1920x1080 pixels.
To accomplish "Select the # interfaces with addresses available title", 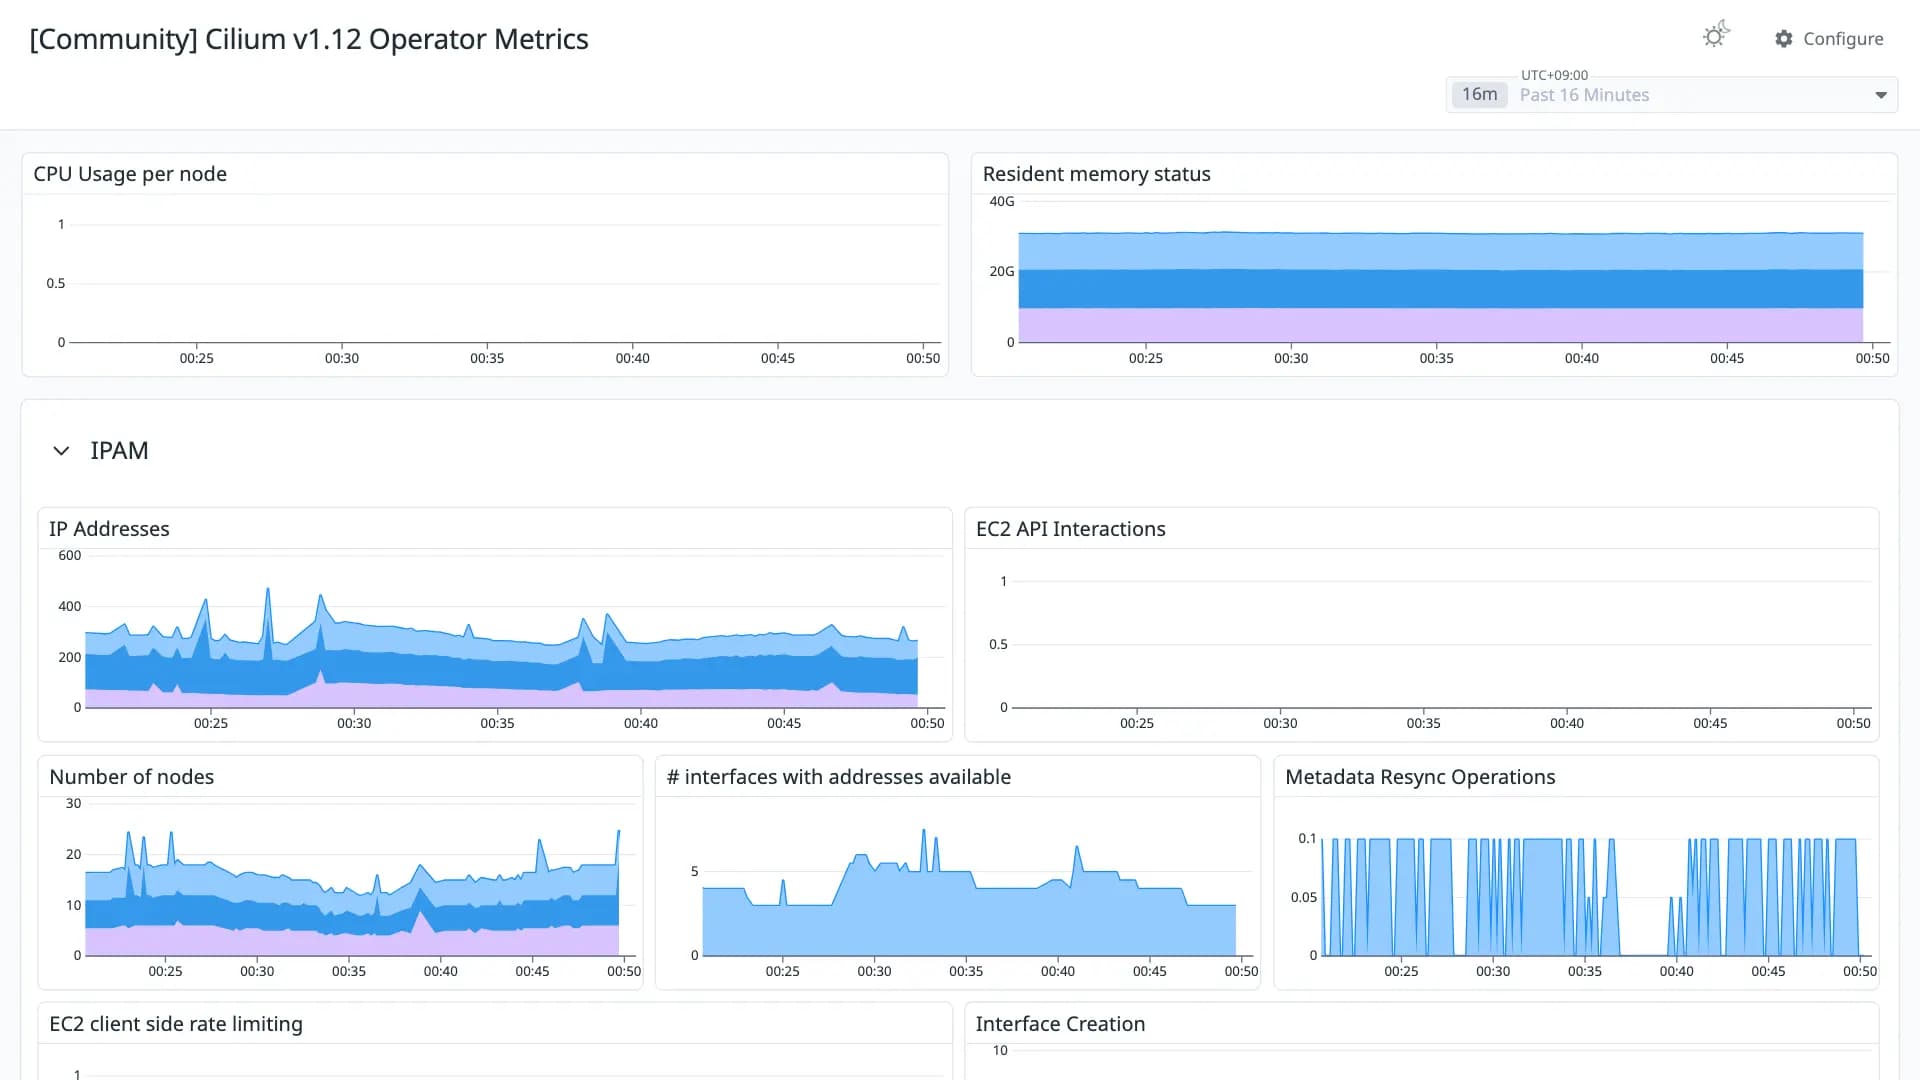I will click(x=838, y=777).
